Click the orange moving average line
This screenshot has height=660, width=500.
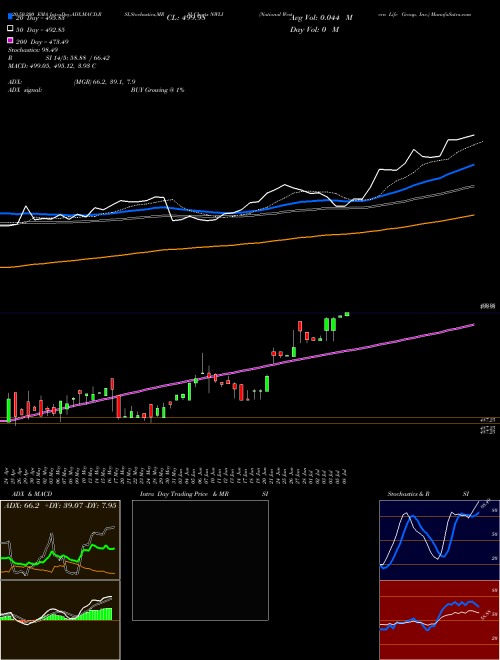click(236, 245)
